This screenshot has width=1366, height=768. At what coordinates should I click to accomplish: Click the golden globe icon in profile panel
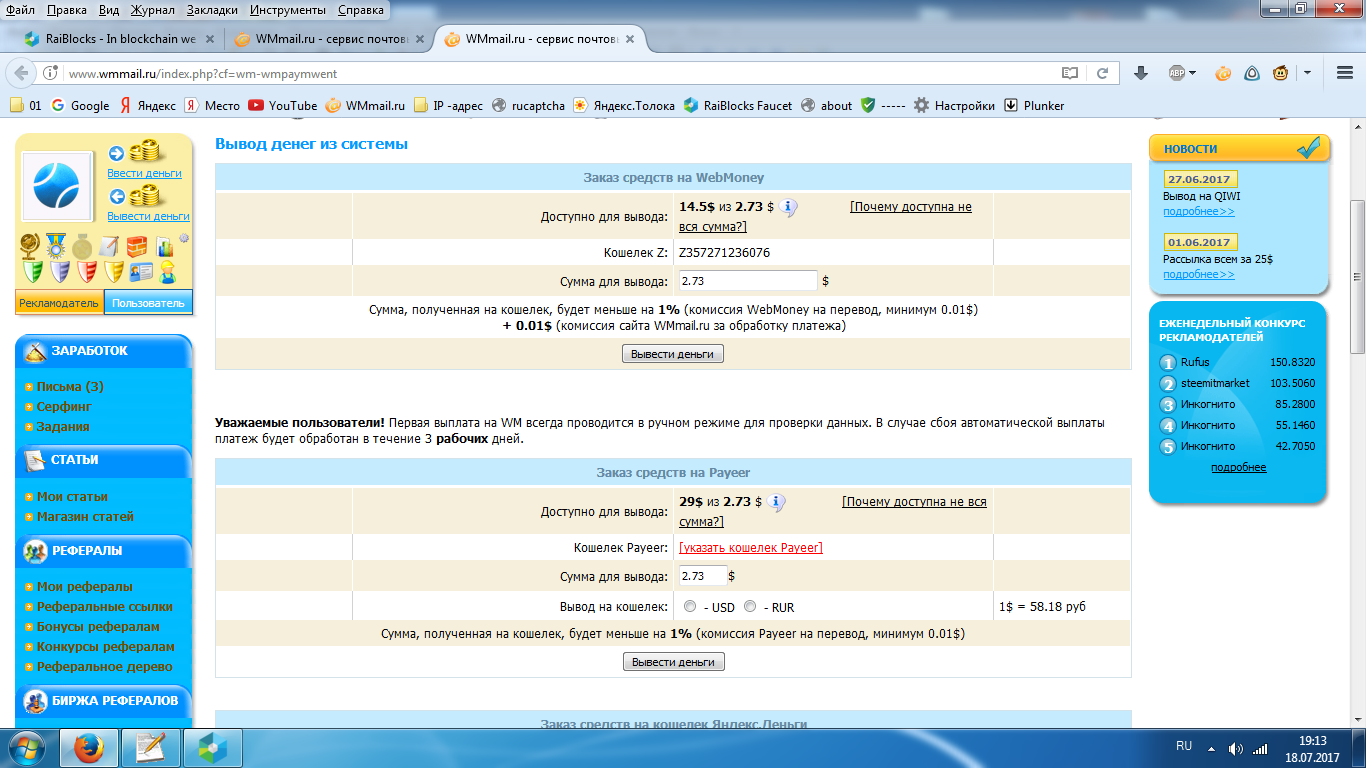point(30,246)
